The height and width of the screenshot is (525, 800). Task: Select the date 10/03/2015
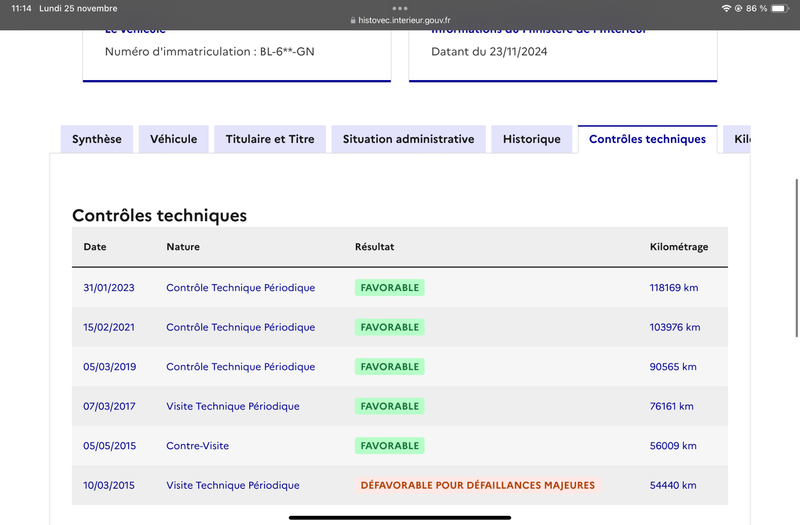pos(109,485)
